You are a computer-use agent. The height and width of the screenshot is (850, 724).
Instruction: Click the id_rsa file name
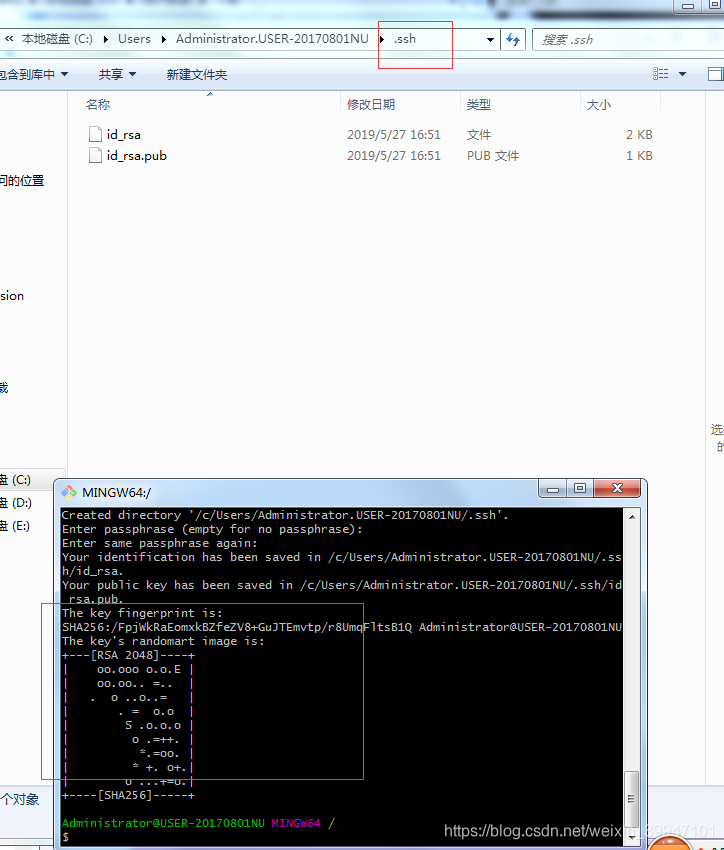click(x=124, y=134)
